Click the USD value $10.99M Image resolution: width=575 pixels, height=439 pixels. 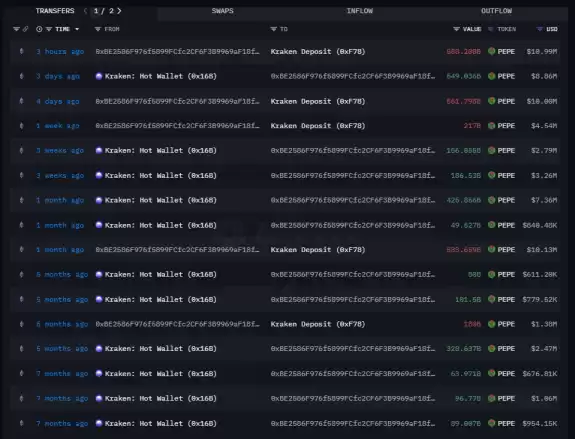click(542, 52)
